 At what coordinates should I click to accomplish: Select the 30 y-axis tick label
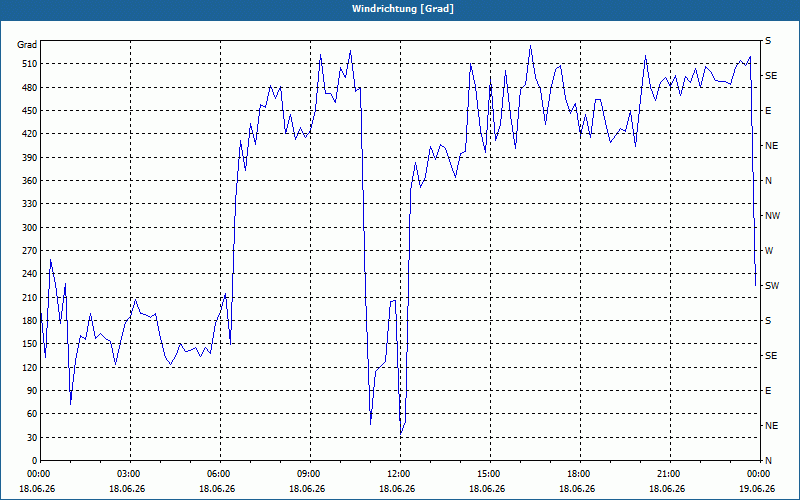click(x=32, y=438)
